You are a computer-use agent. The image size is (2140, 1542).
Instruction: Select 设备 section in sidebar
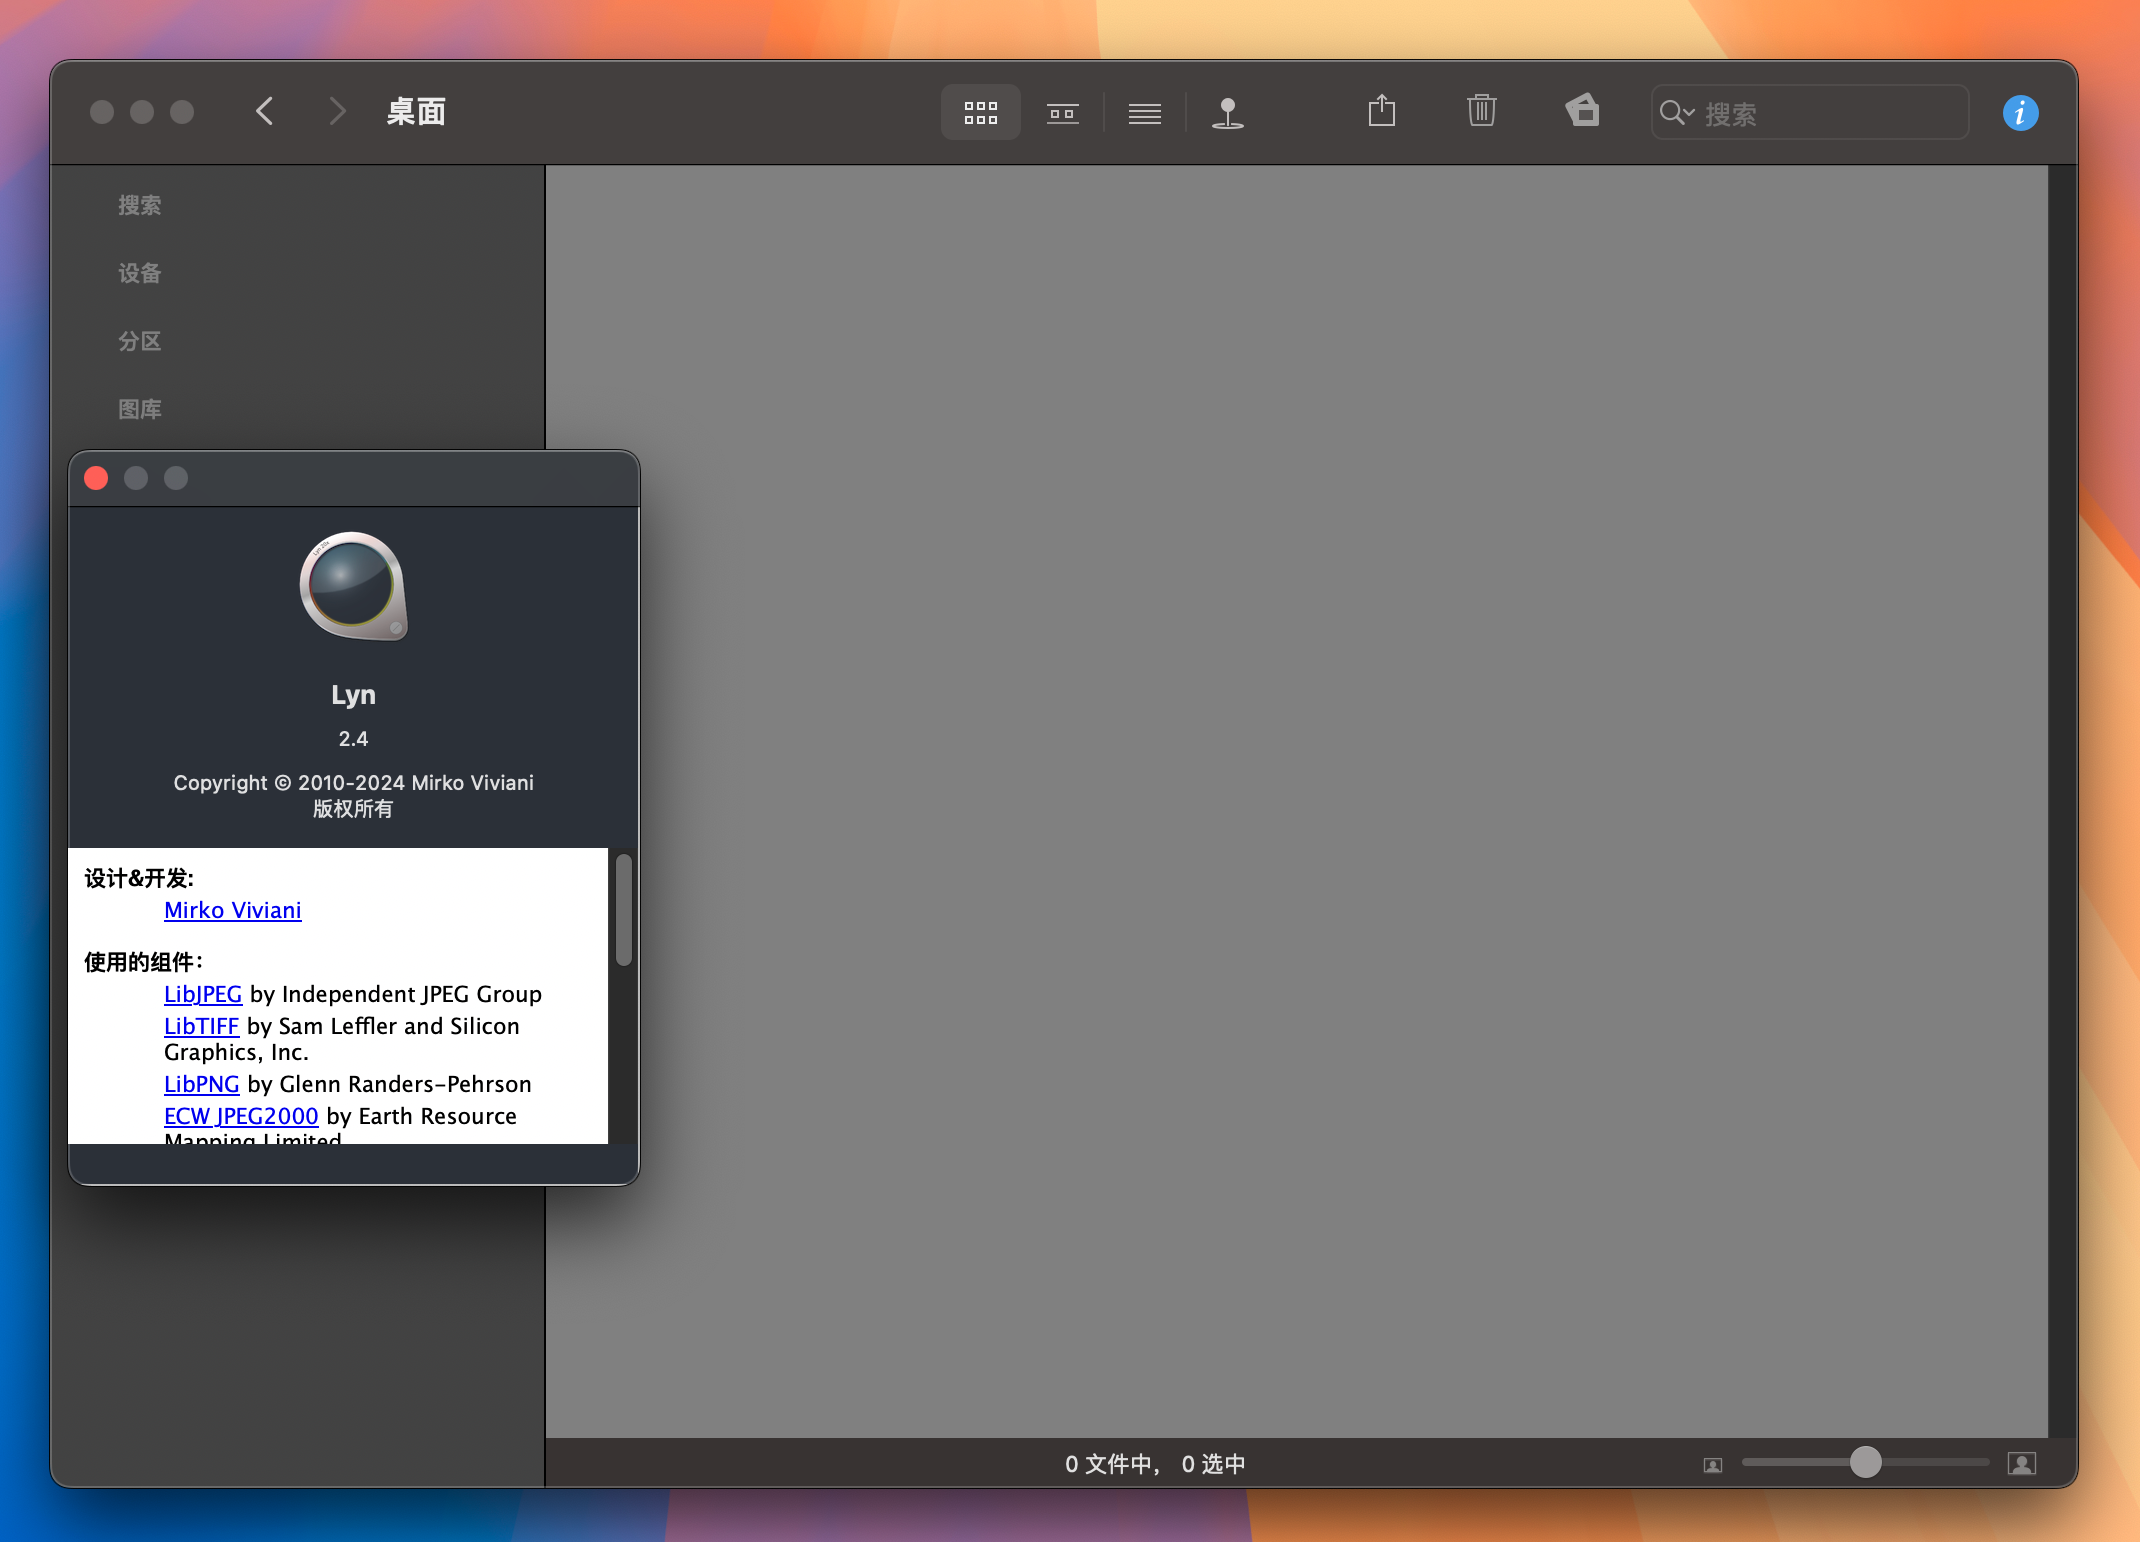point(140,274)
